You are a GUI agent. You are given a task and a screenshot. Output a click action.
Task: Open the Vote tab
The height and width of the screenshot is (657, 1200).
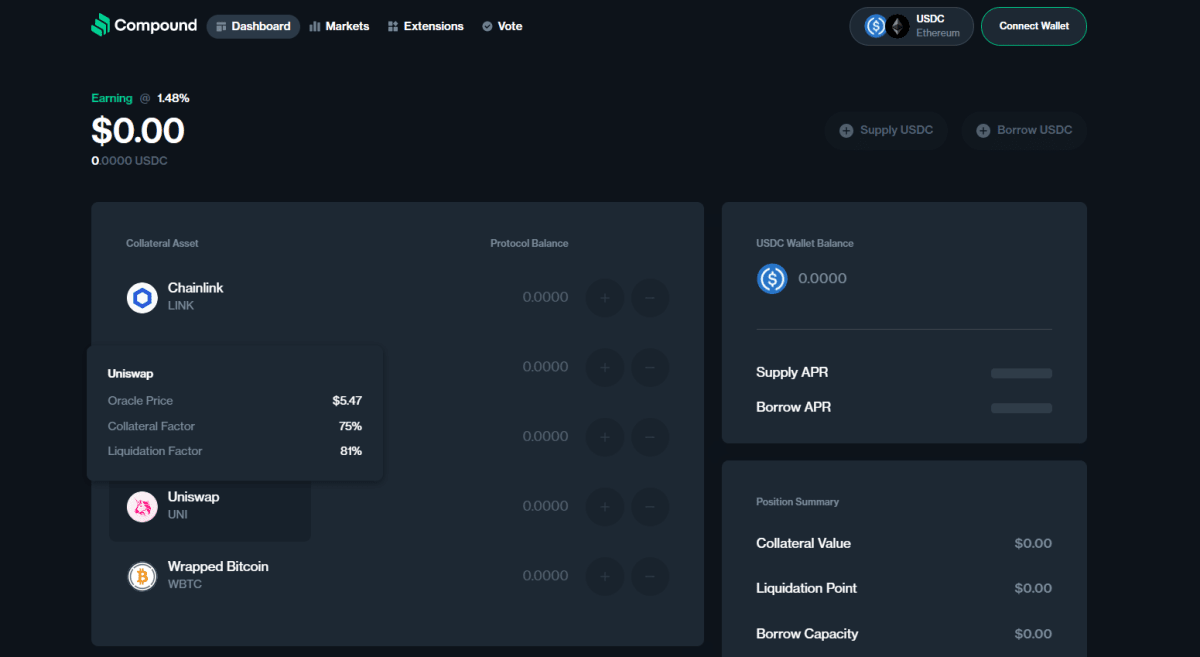click(x=502, y=26)
